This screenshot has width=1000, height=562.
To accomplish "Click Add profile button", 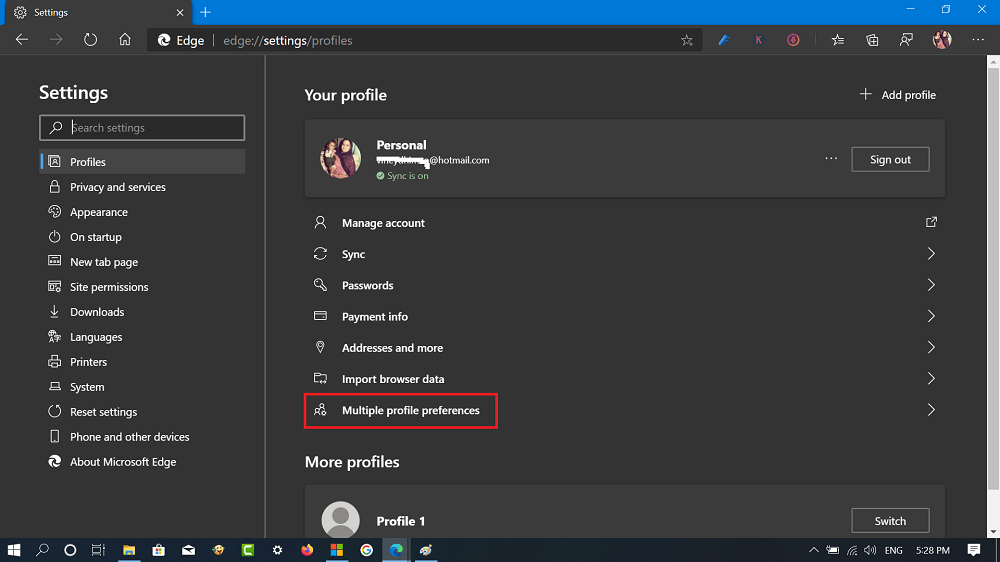I will 897,95.
